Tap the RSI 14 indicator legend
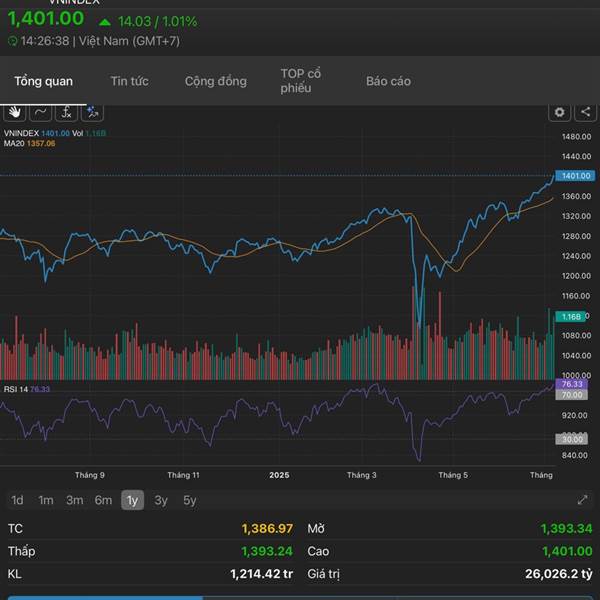This screenshot has width=600, height=600. point(27,389)
